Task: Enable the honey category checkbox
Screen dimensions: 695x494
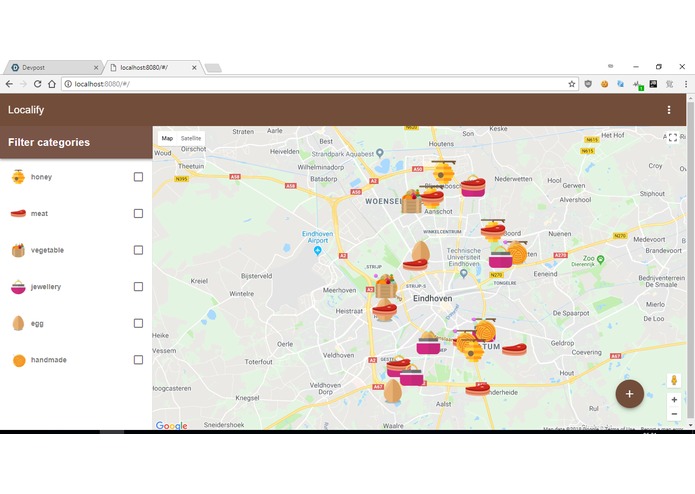Action: pyautogui.click(x=138, y=177)
